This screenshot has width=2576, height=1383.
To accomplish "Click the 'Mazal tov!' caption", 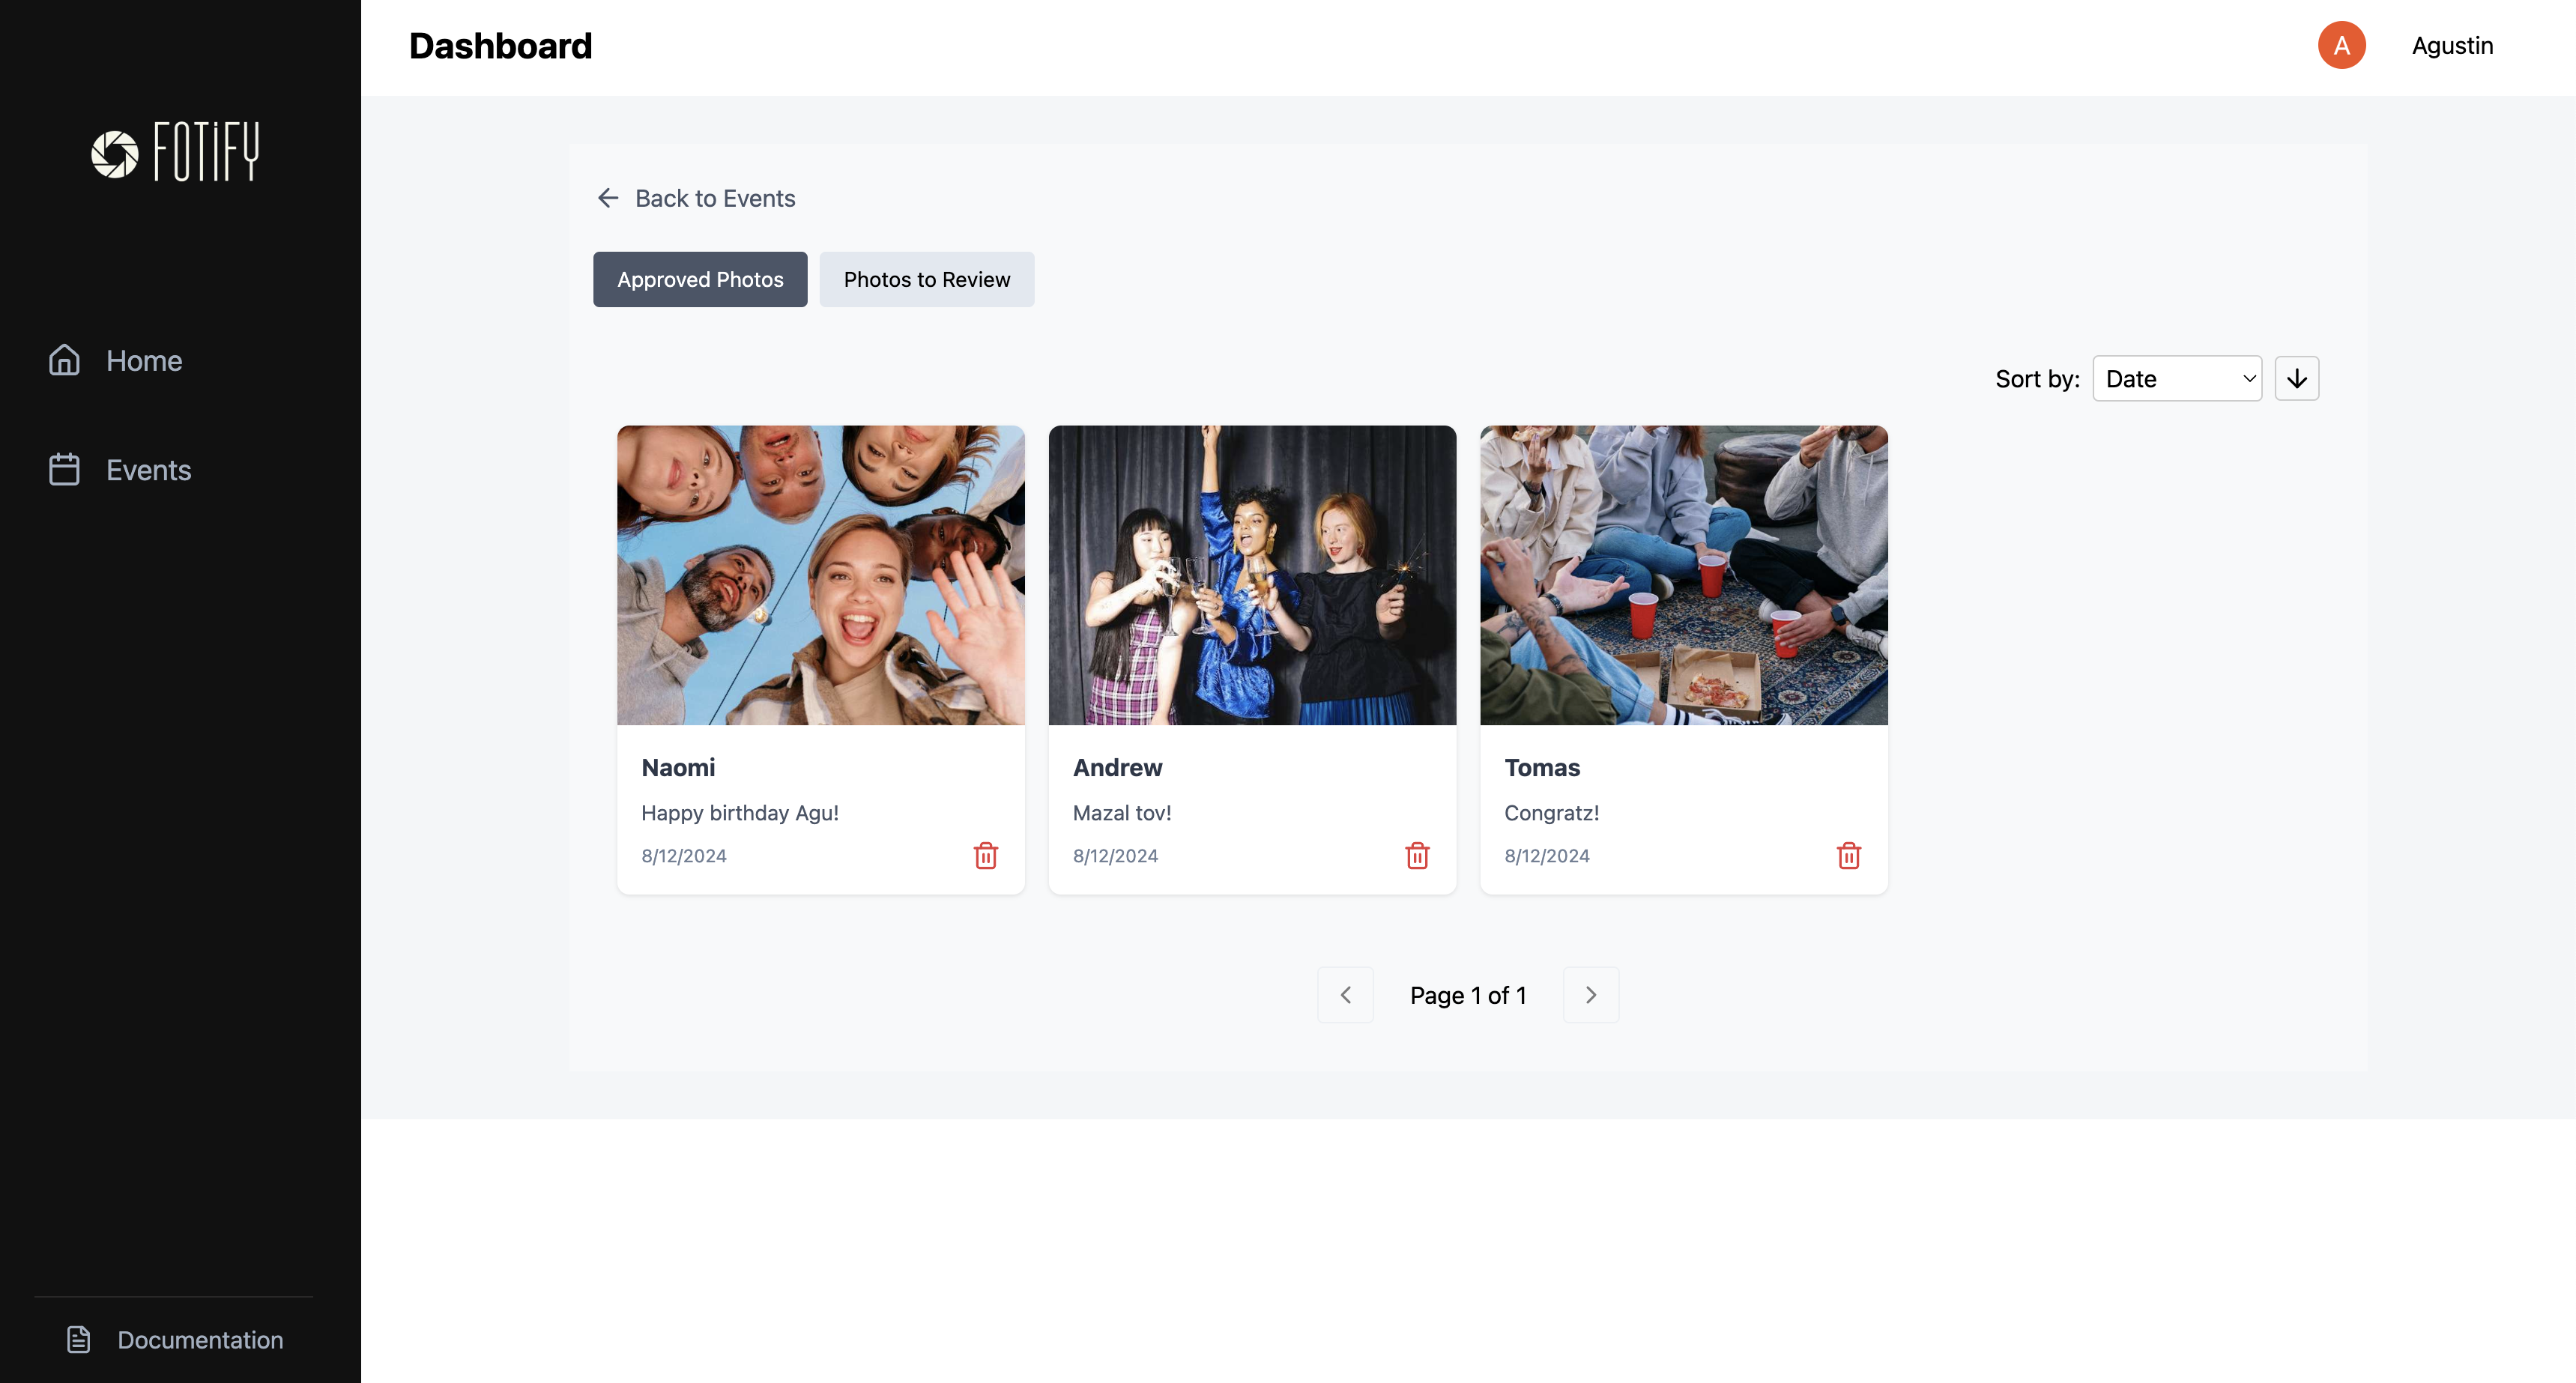I will 1122,812.
